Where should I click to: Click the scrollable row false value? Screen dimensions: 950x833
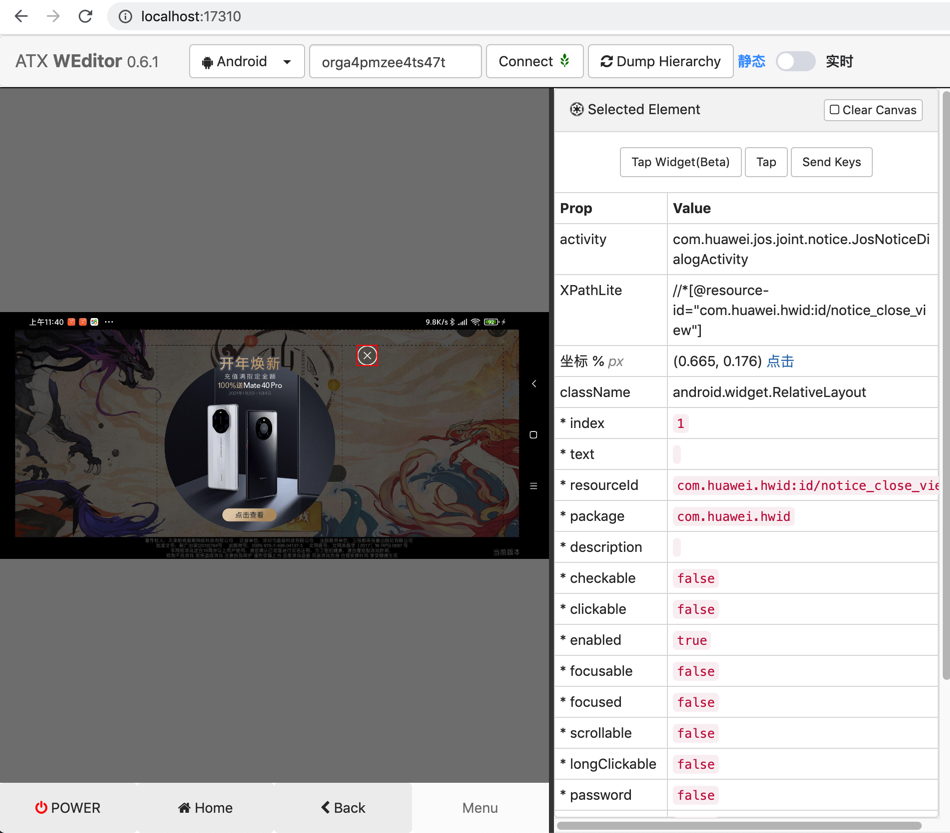click(696, 733)
